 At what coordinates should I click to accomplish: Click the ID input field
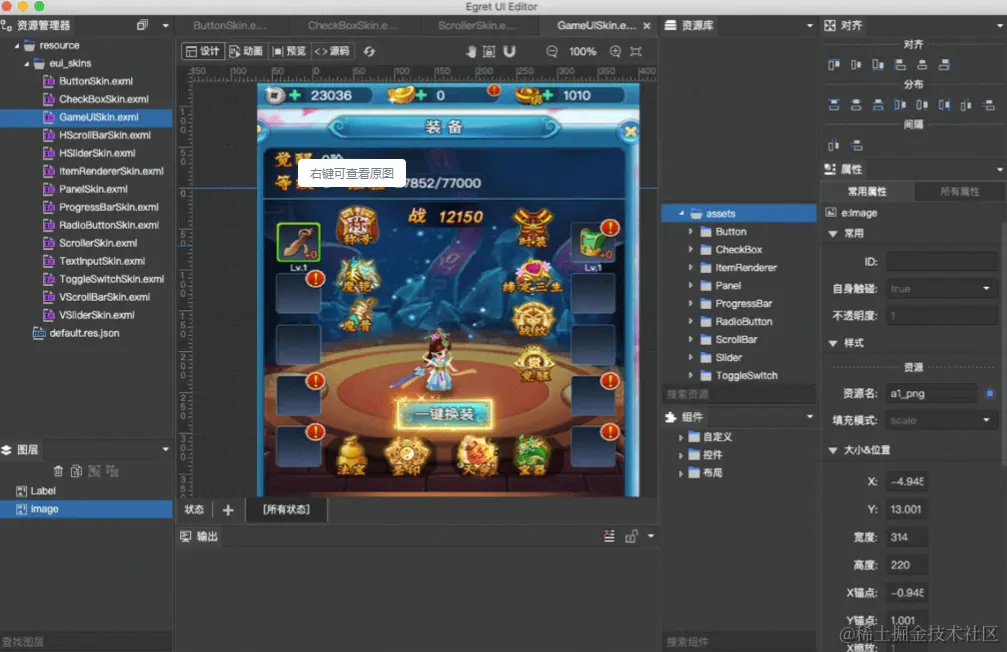(941, 261)
